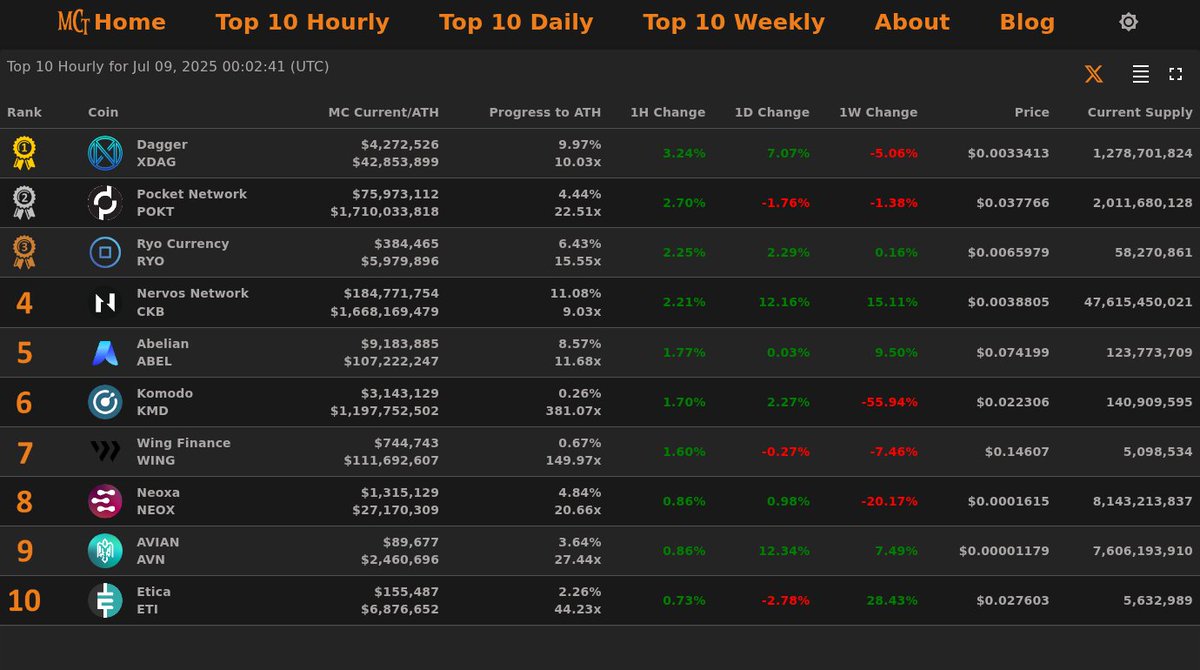Sort by the Price column header
Image resolution: width=1200 pixels, height=670 pixels.
point(1032,113)
